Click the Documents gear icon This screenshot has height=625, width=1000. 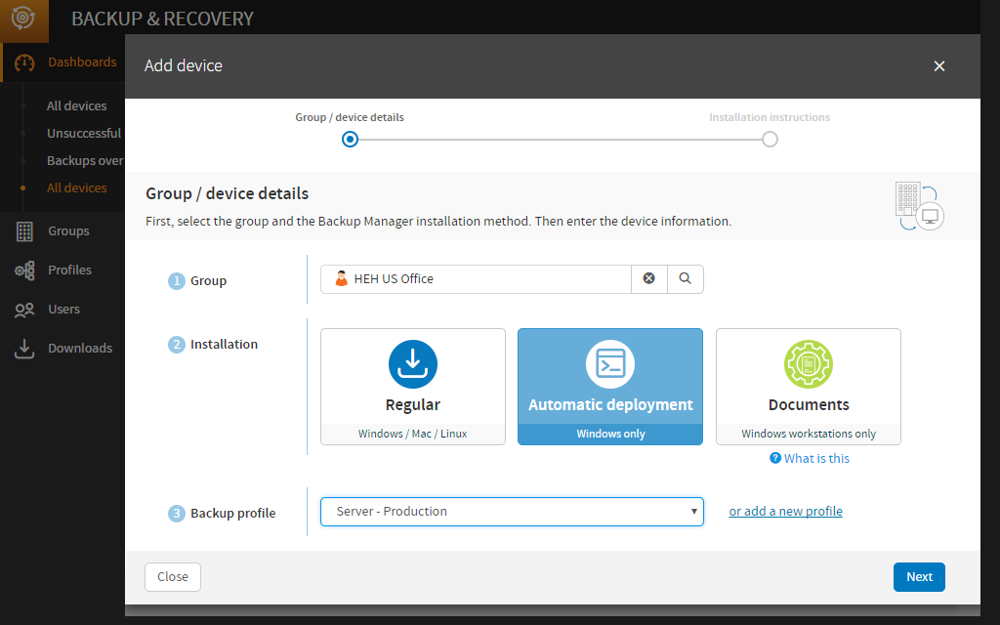point(808,364)
